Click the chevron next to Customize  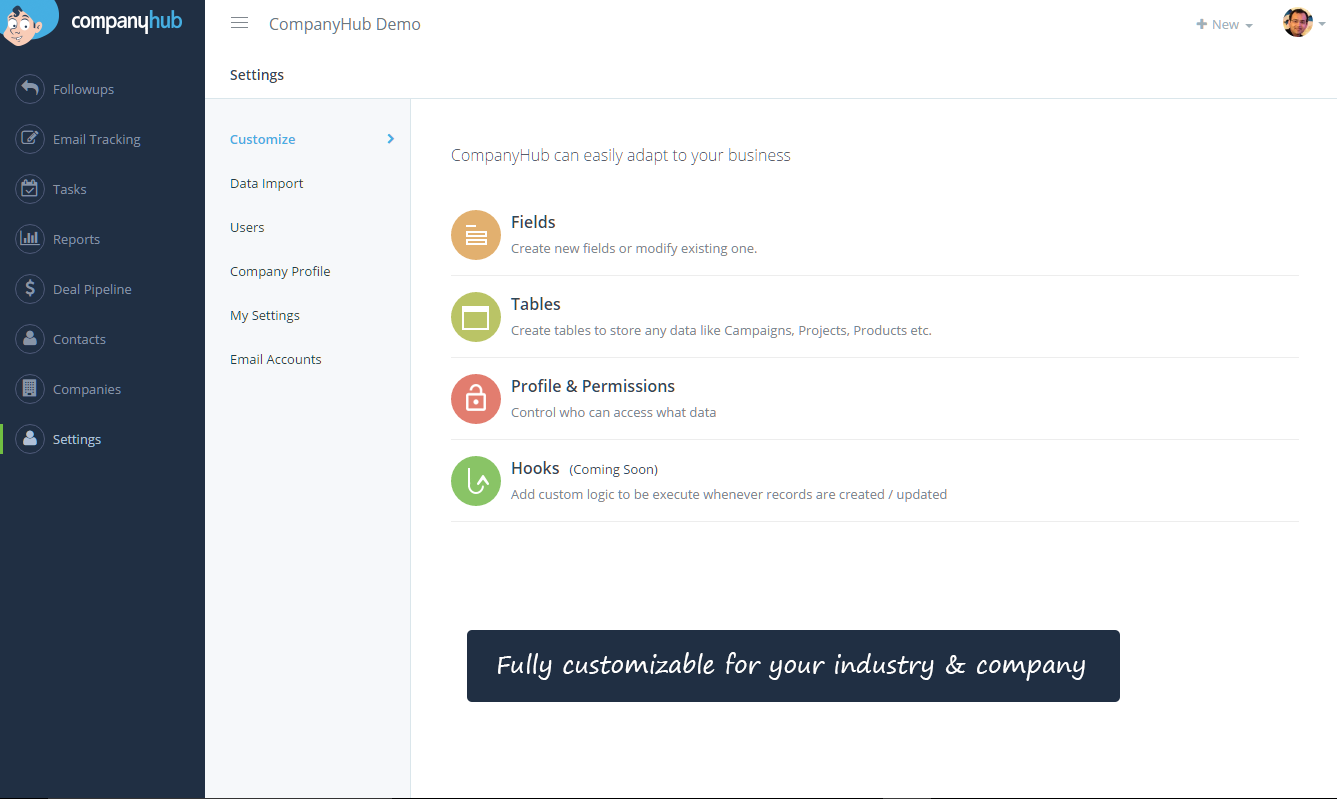391,139
